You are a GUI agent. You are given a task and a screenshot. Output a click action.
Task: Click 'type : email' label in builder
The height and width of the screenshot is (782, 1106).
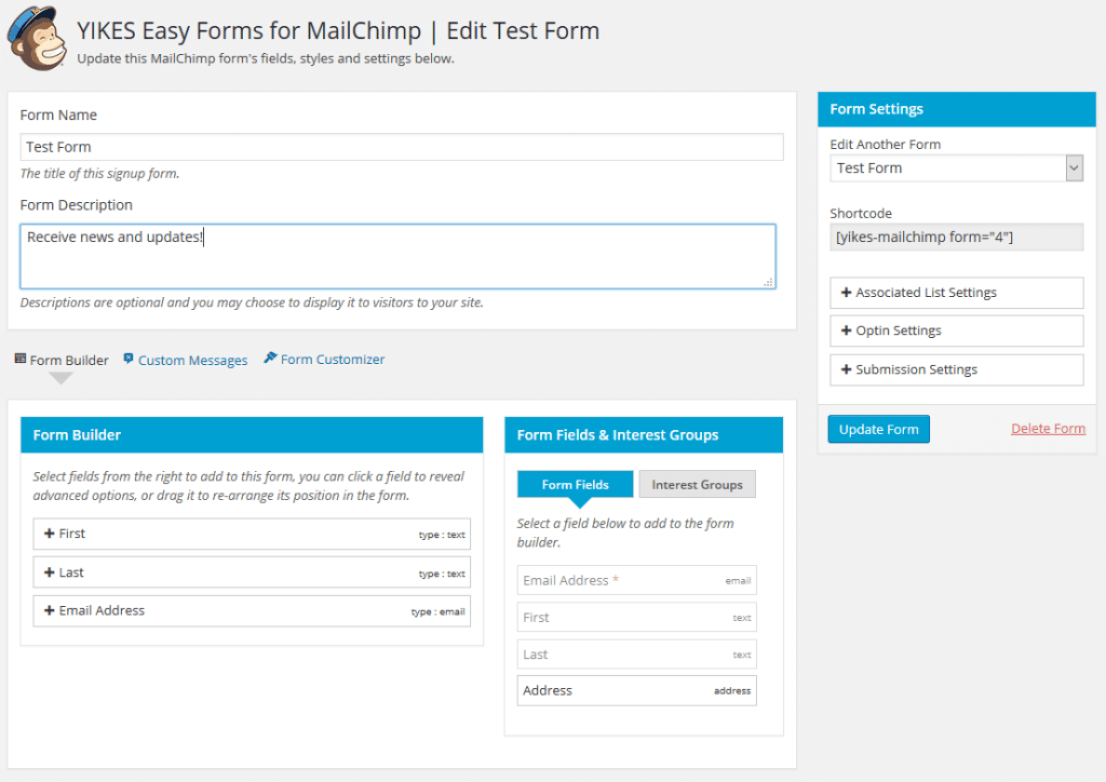tap(438, 612)
